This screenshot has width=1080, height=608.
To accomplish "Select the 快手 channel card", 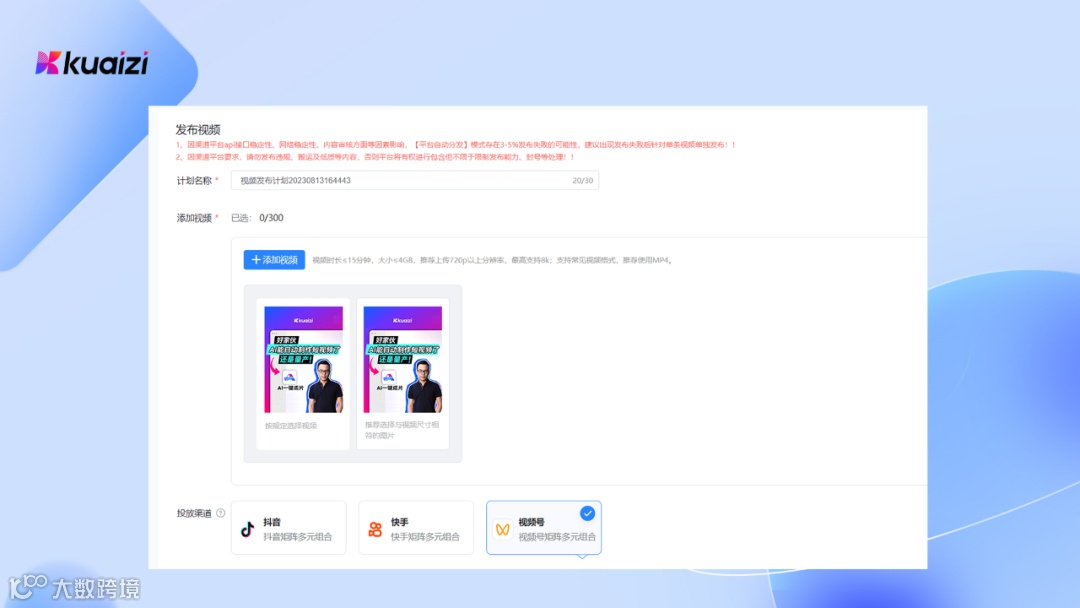I will coord(416,528).
